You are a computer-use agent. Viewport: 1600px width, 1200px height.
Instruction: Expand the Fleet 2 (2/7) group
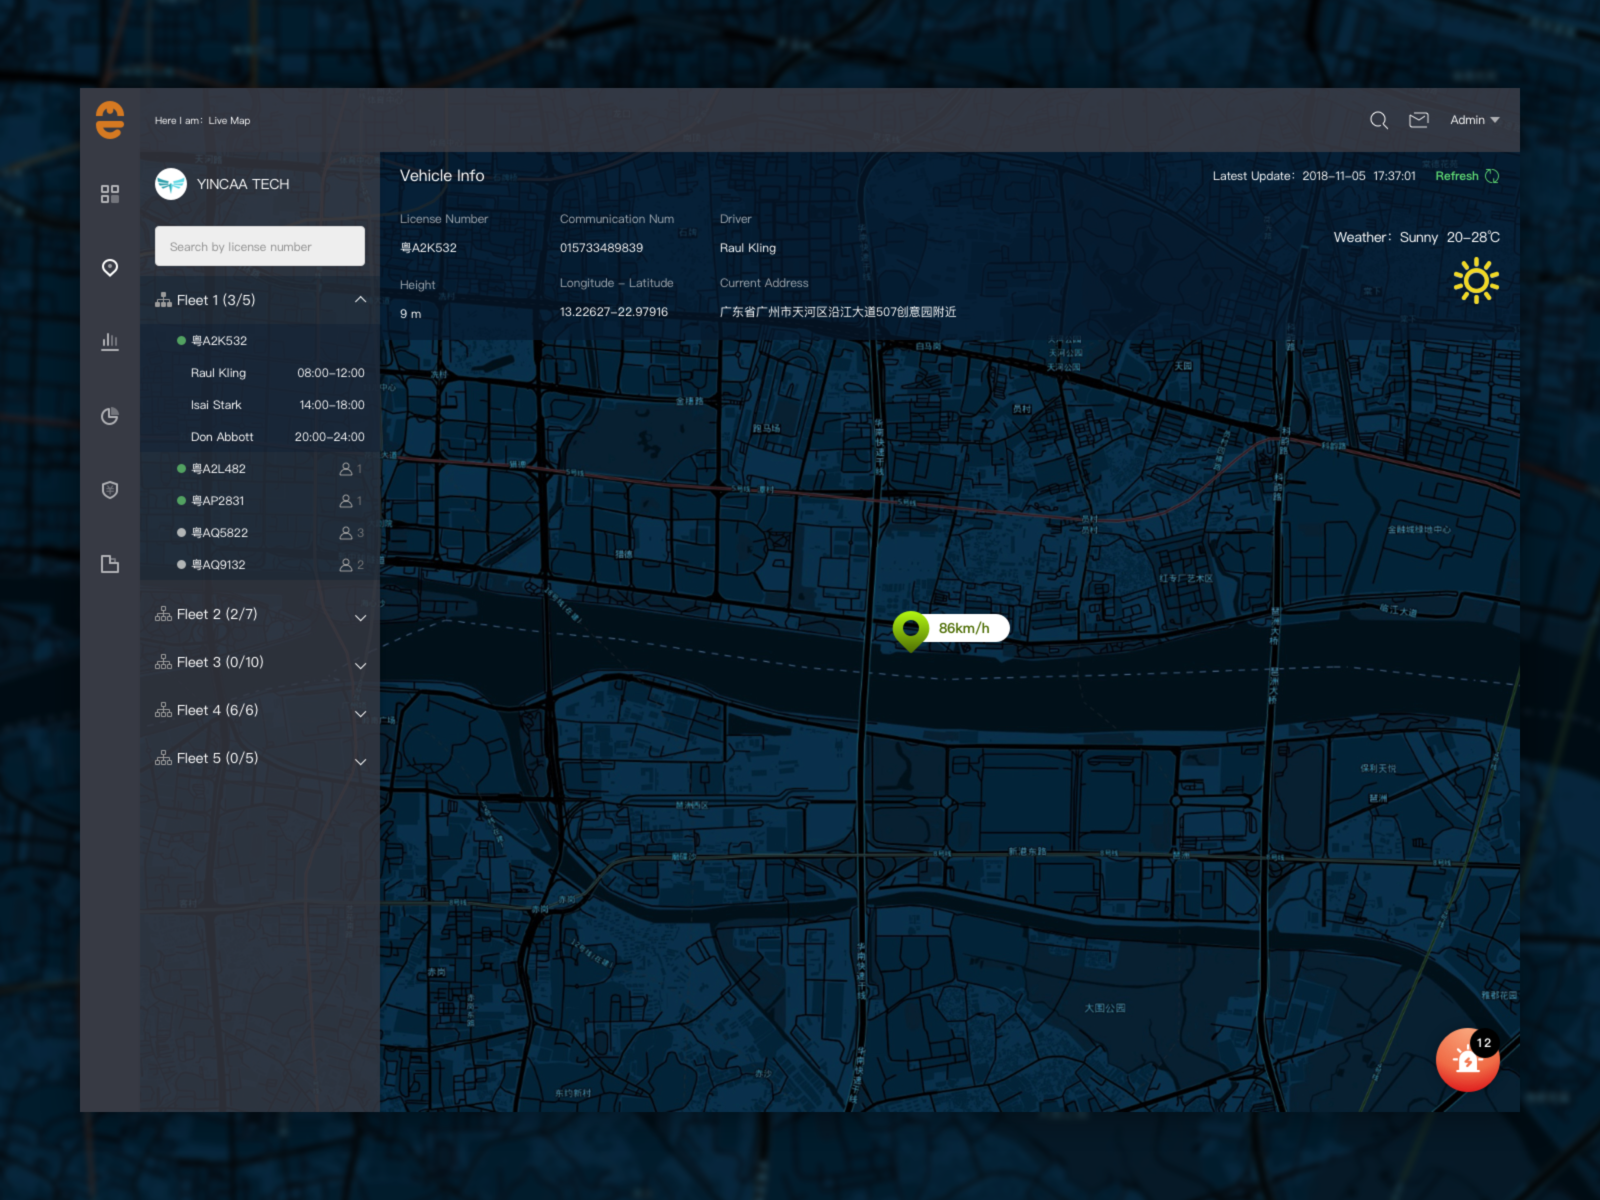coord(361,617)
